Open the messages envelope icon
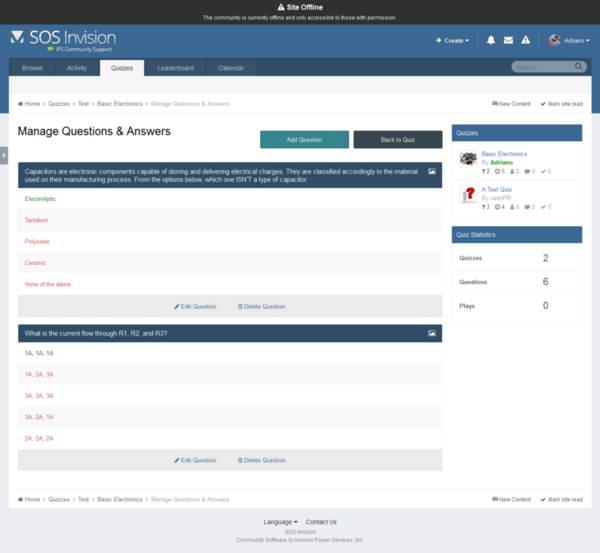 (508, 40)
